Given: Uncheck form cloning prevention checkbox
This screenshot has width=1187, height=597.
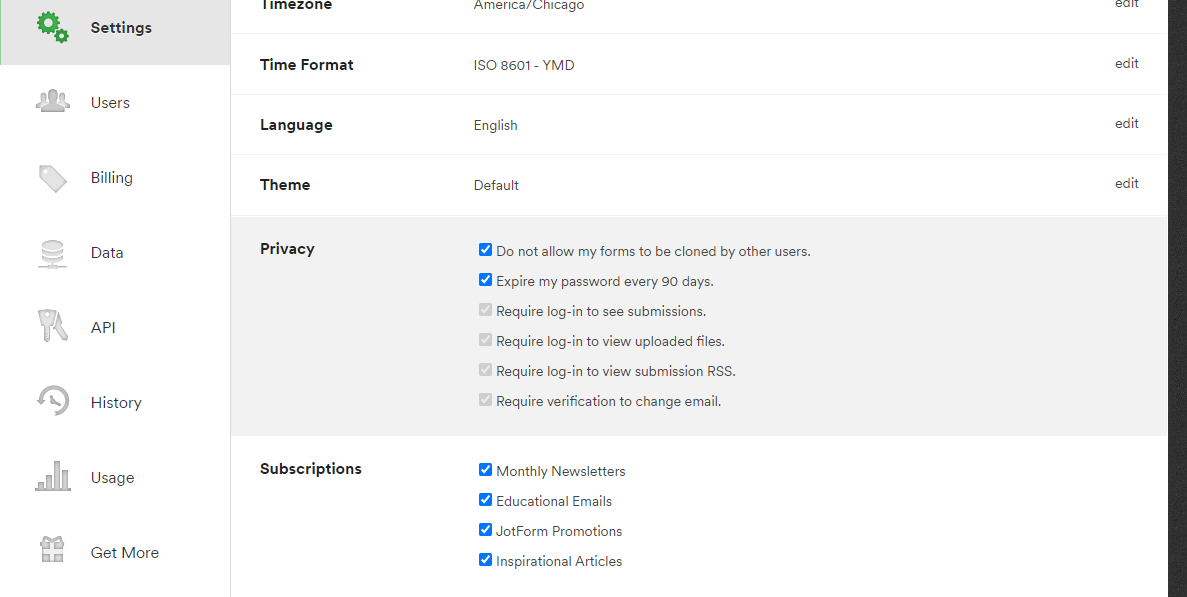Looking at the screenshot, I should 486,250.
